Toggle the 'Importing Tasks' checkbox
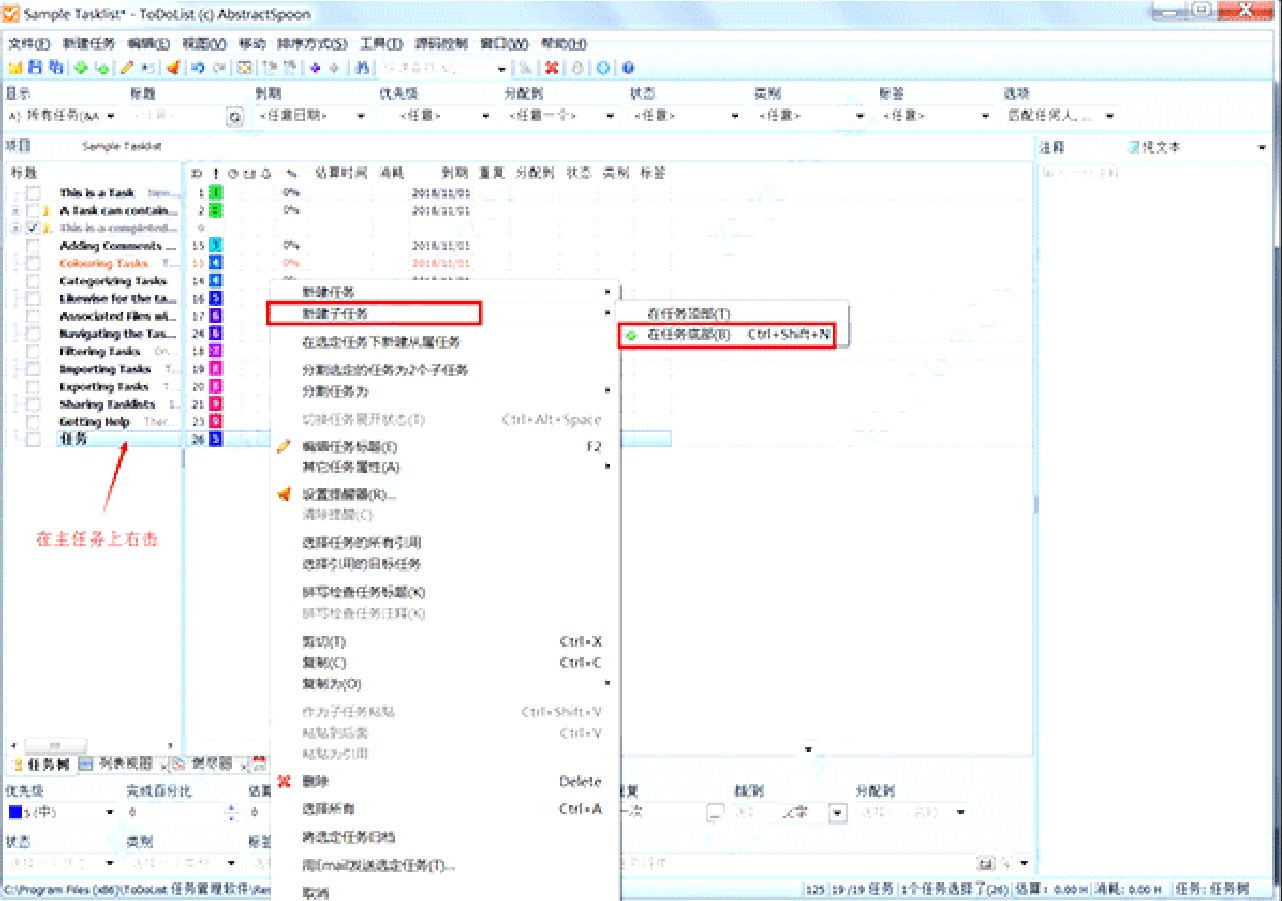1282x901 pixels. tap(33, 369)
